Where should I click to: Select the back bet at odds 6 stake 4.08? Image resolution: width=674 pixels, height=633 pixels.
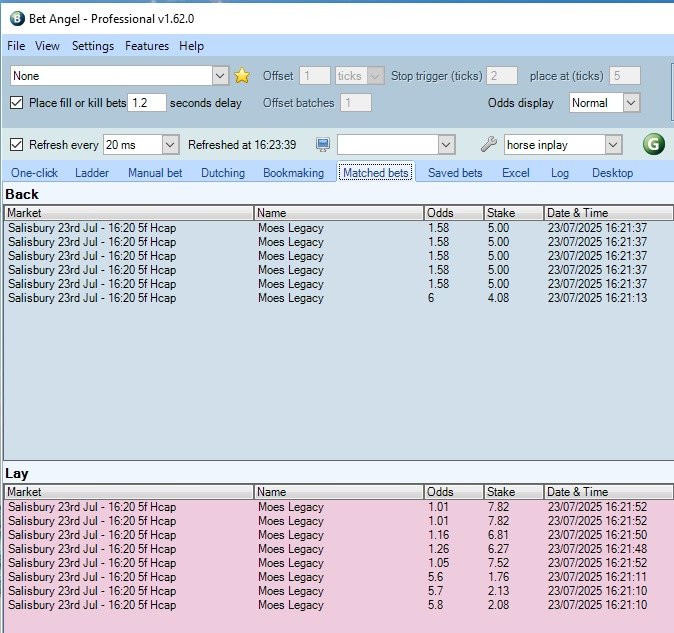339,298
